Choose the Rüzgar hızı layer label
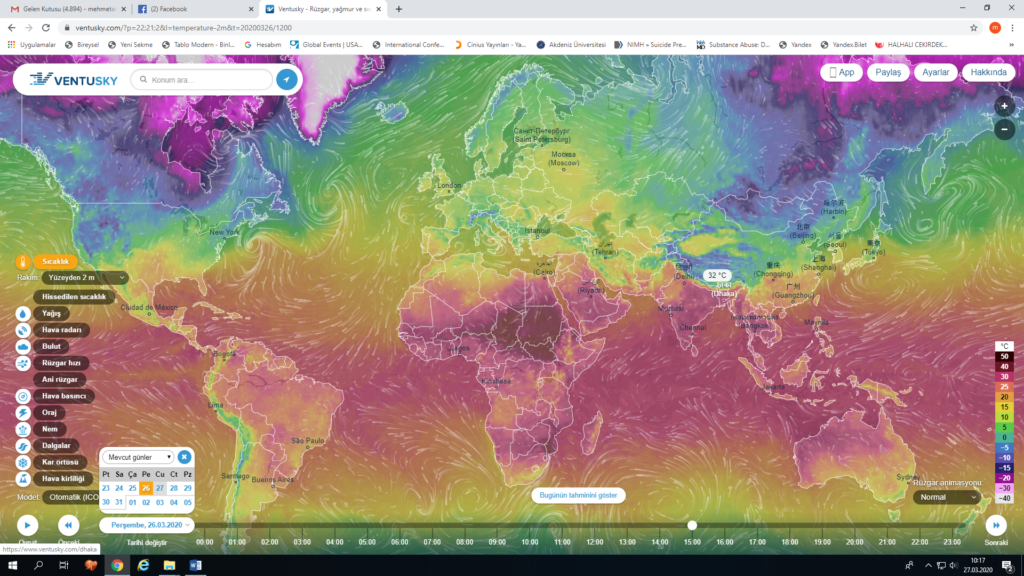The height and width of the screenshot is (576, 1024). 61,363
